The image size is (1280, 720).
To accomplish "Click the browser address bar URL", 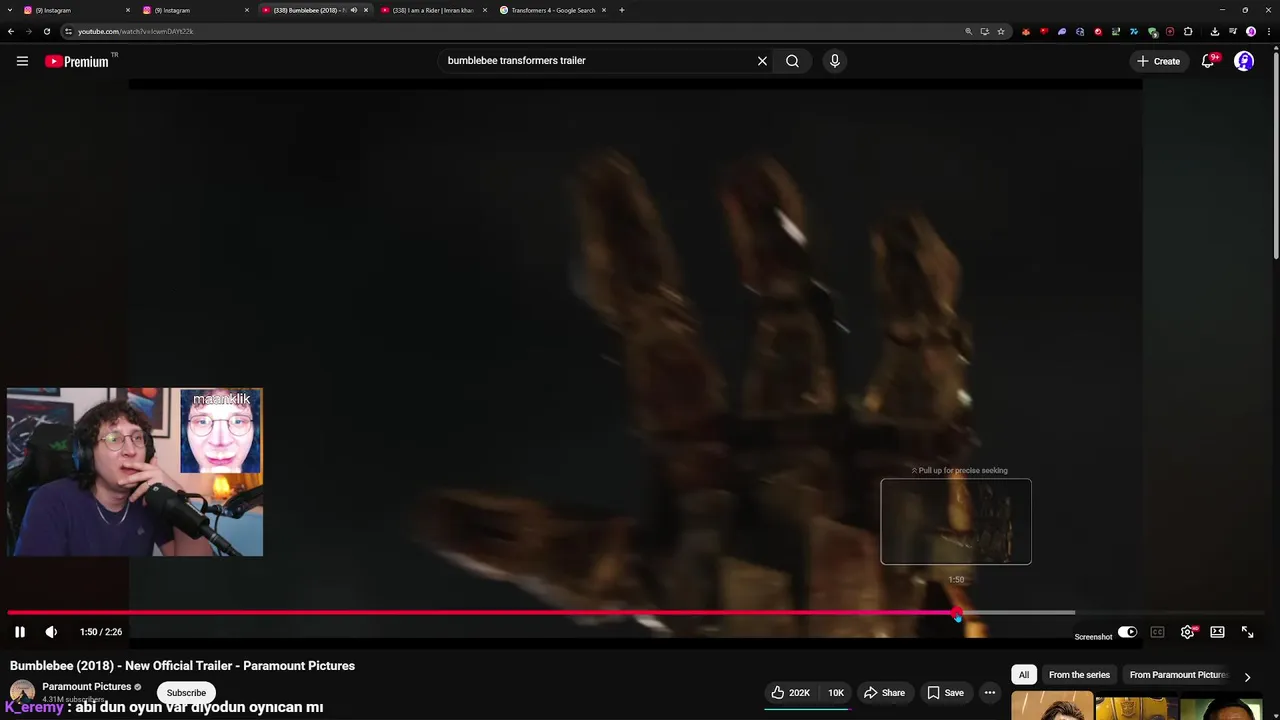I will click(136, 31).
